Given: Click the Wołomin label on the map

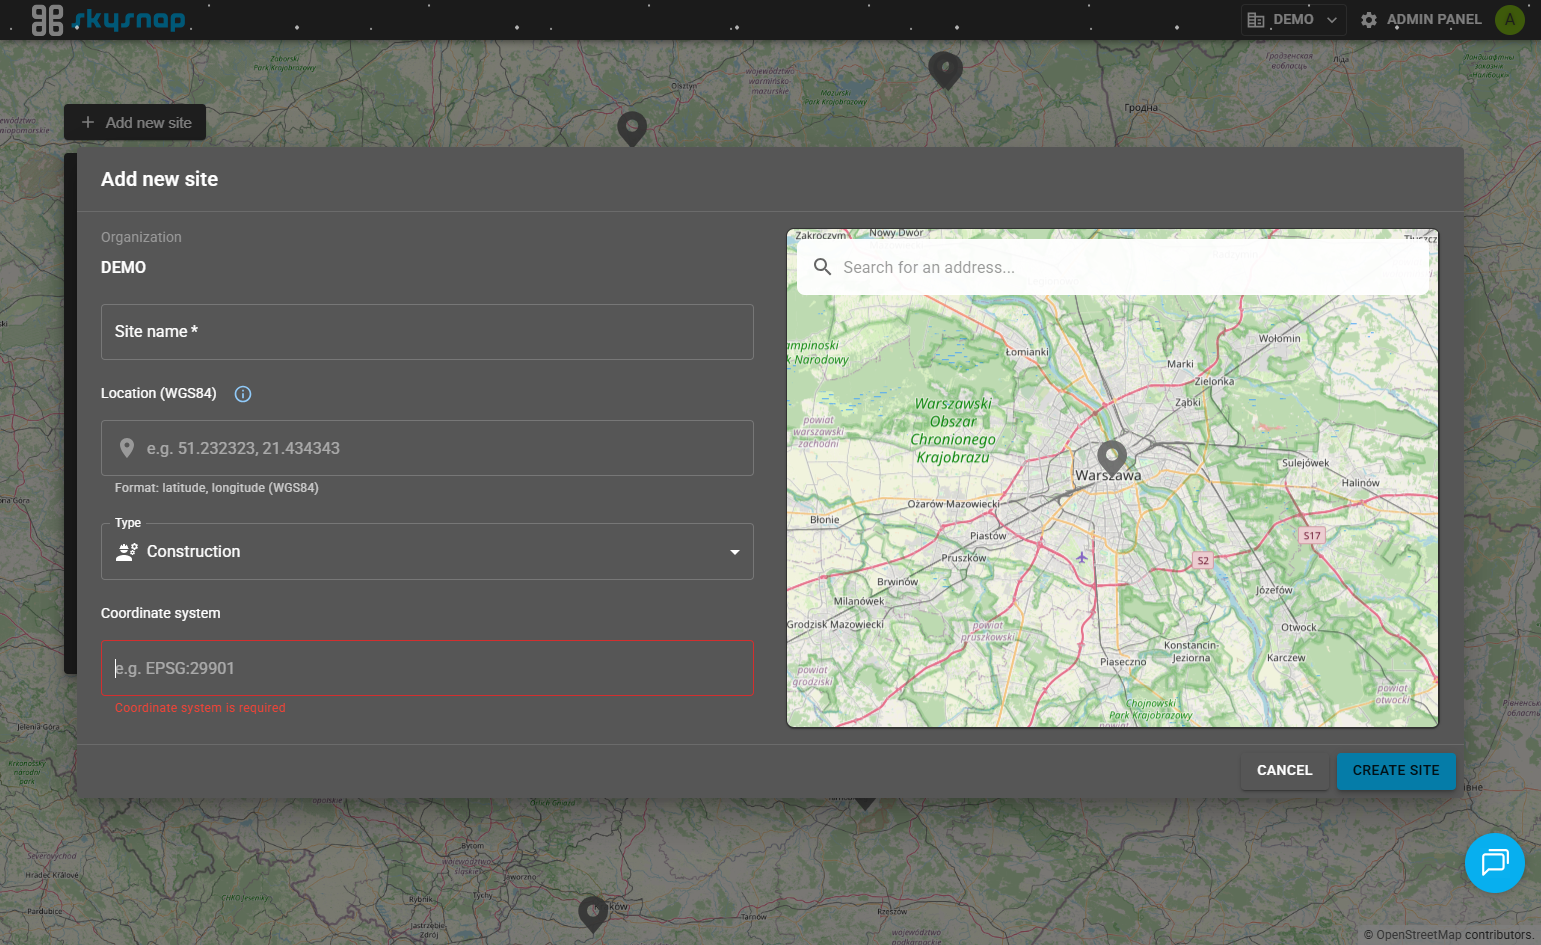Looking at the screenshot, I should point(1280,339).
